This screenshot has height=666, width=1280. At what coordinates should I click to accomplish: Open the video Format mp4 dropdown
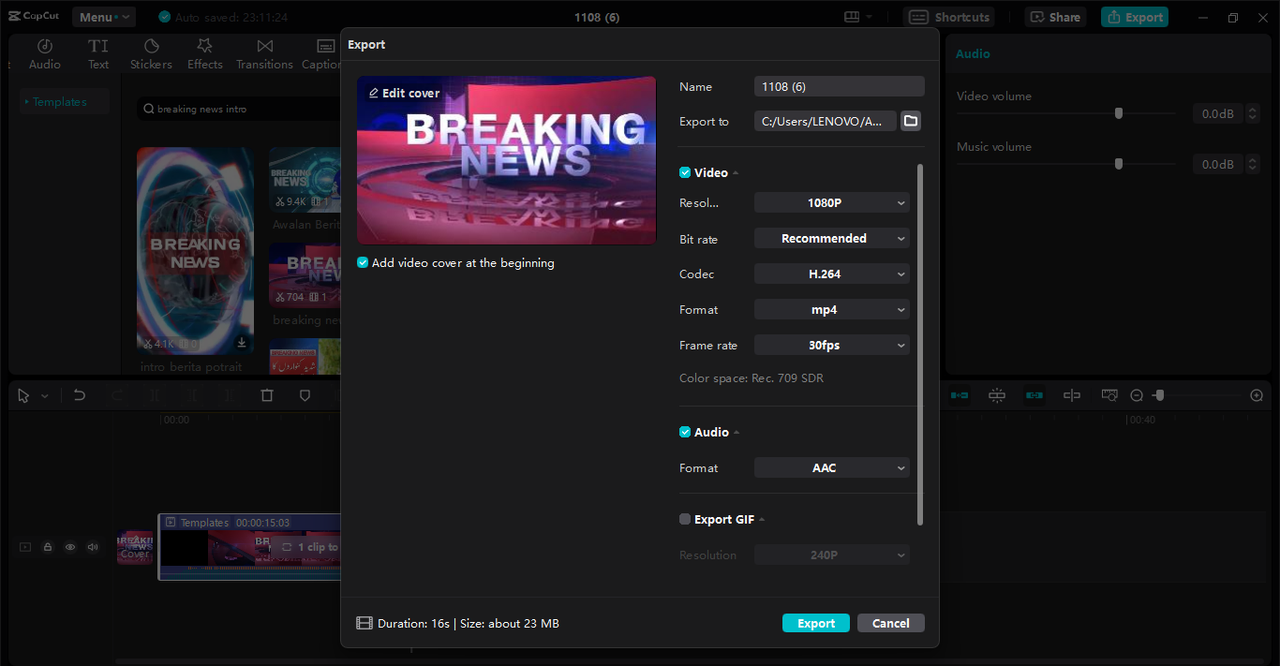pos(832,310)
